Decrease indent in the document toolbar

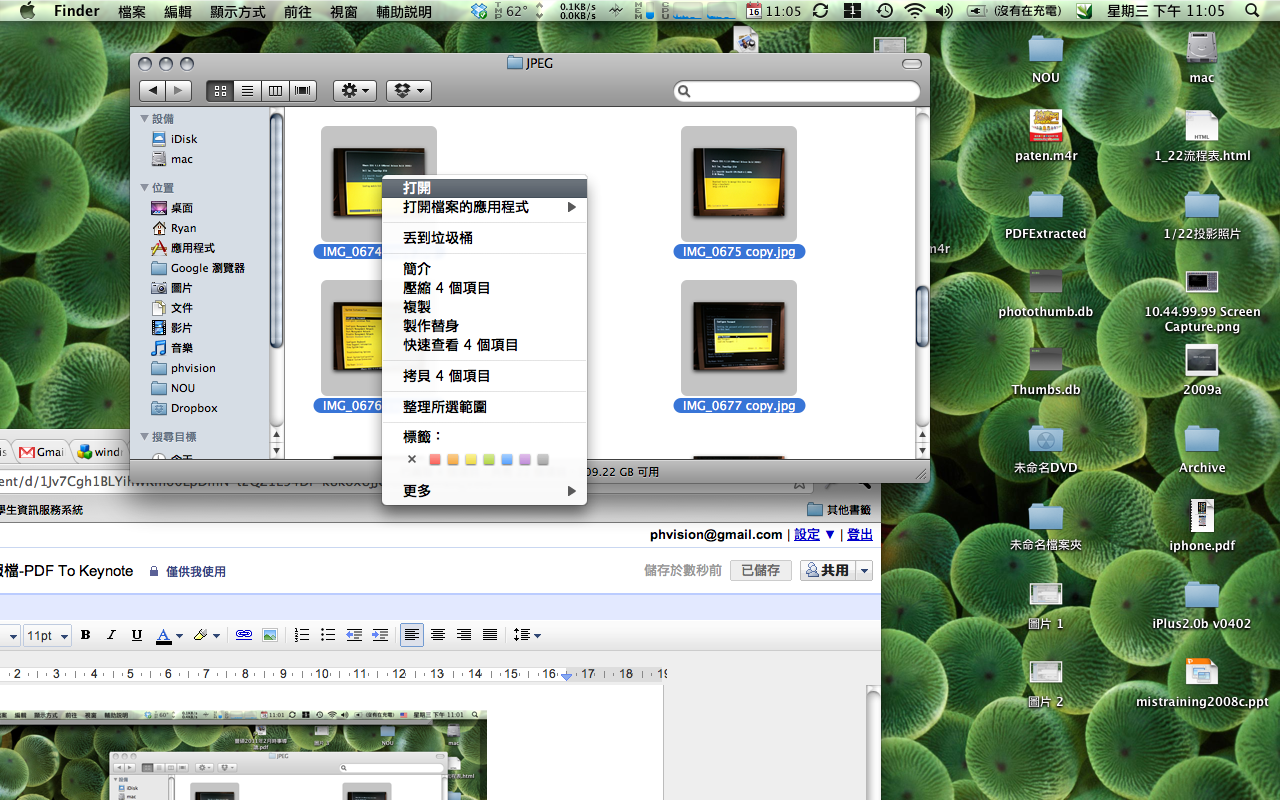354,635
